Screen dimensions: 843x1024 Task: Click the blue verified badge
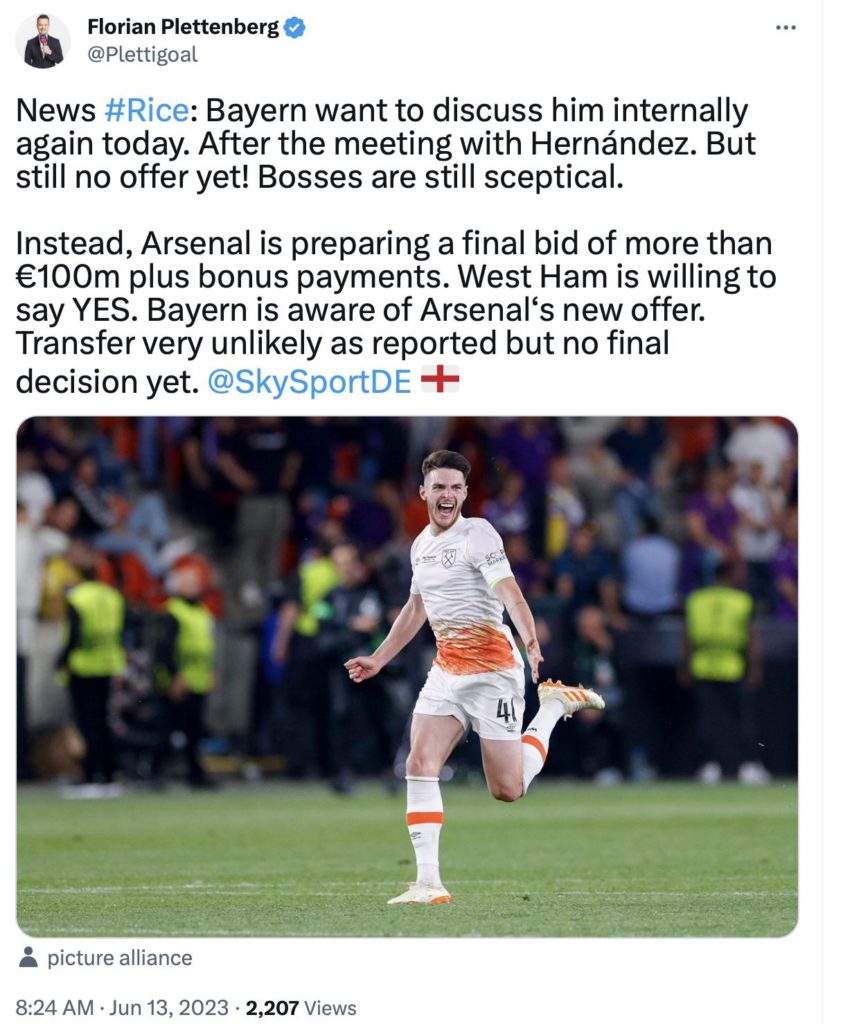click(x=294, y=28)
